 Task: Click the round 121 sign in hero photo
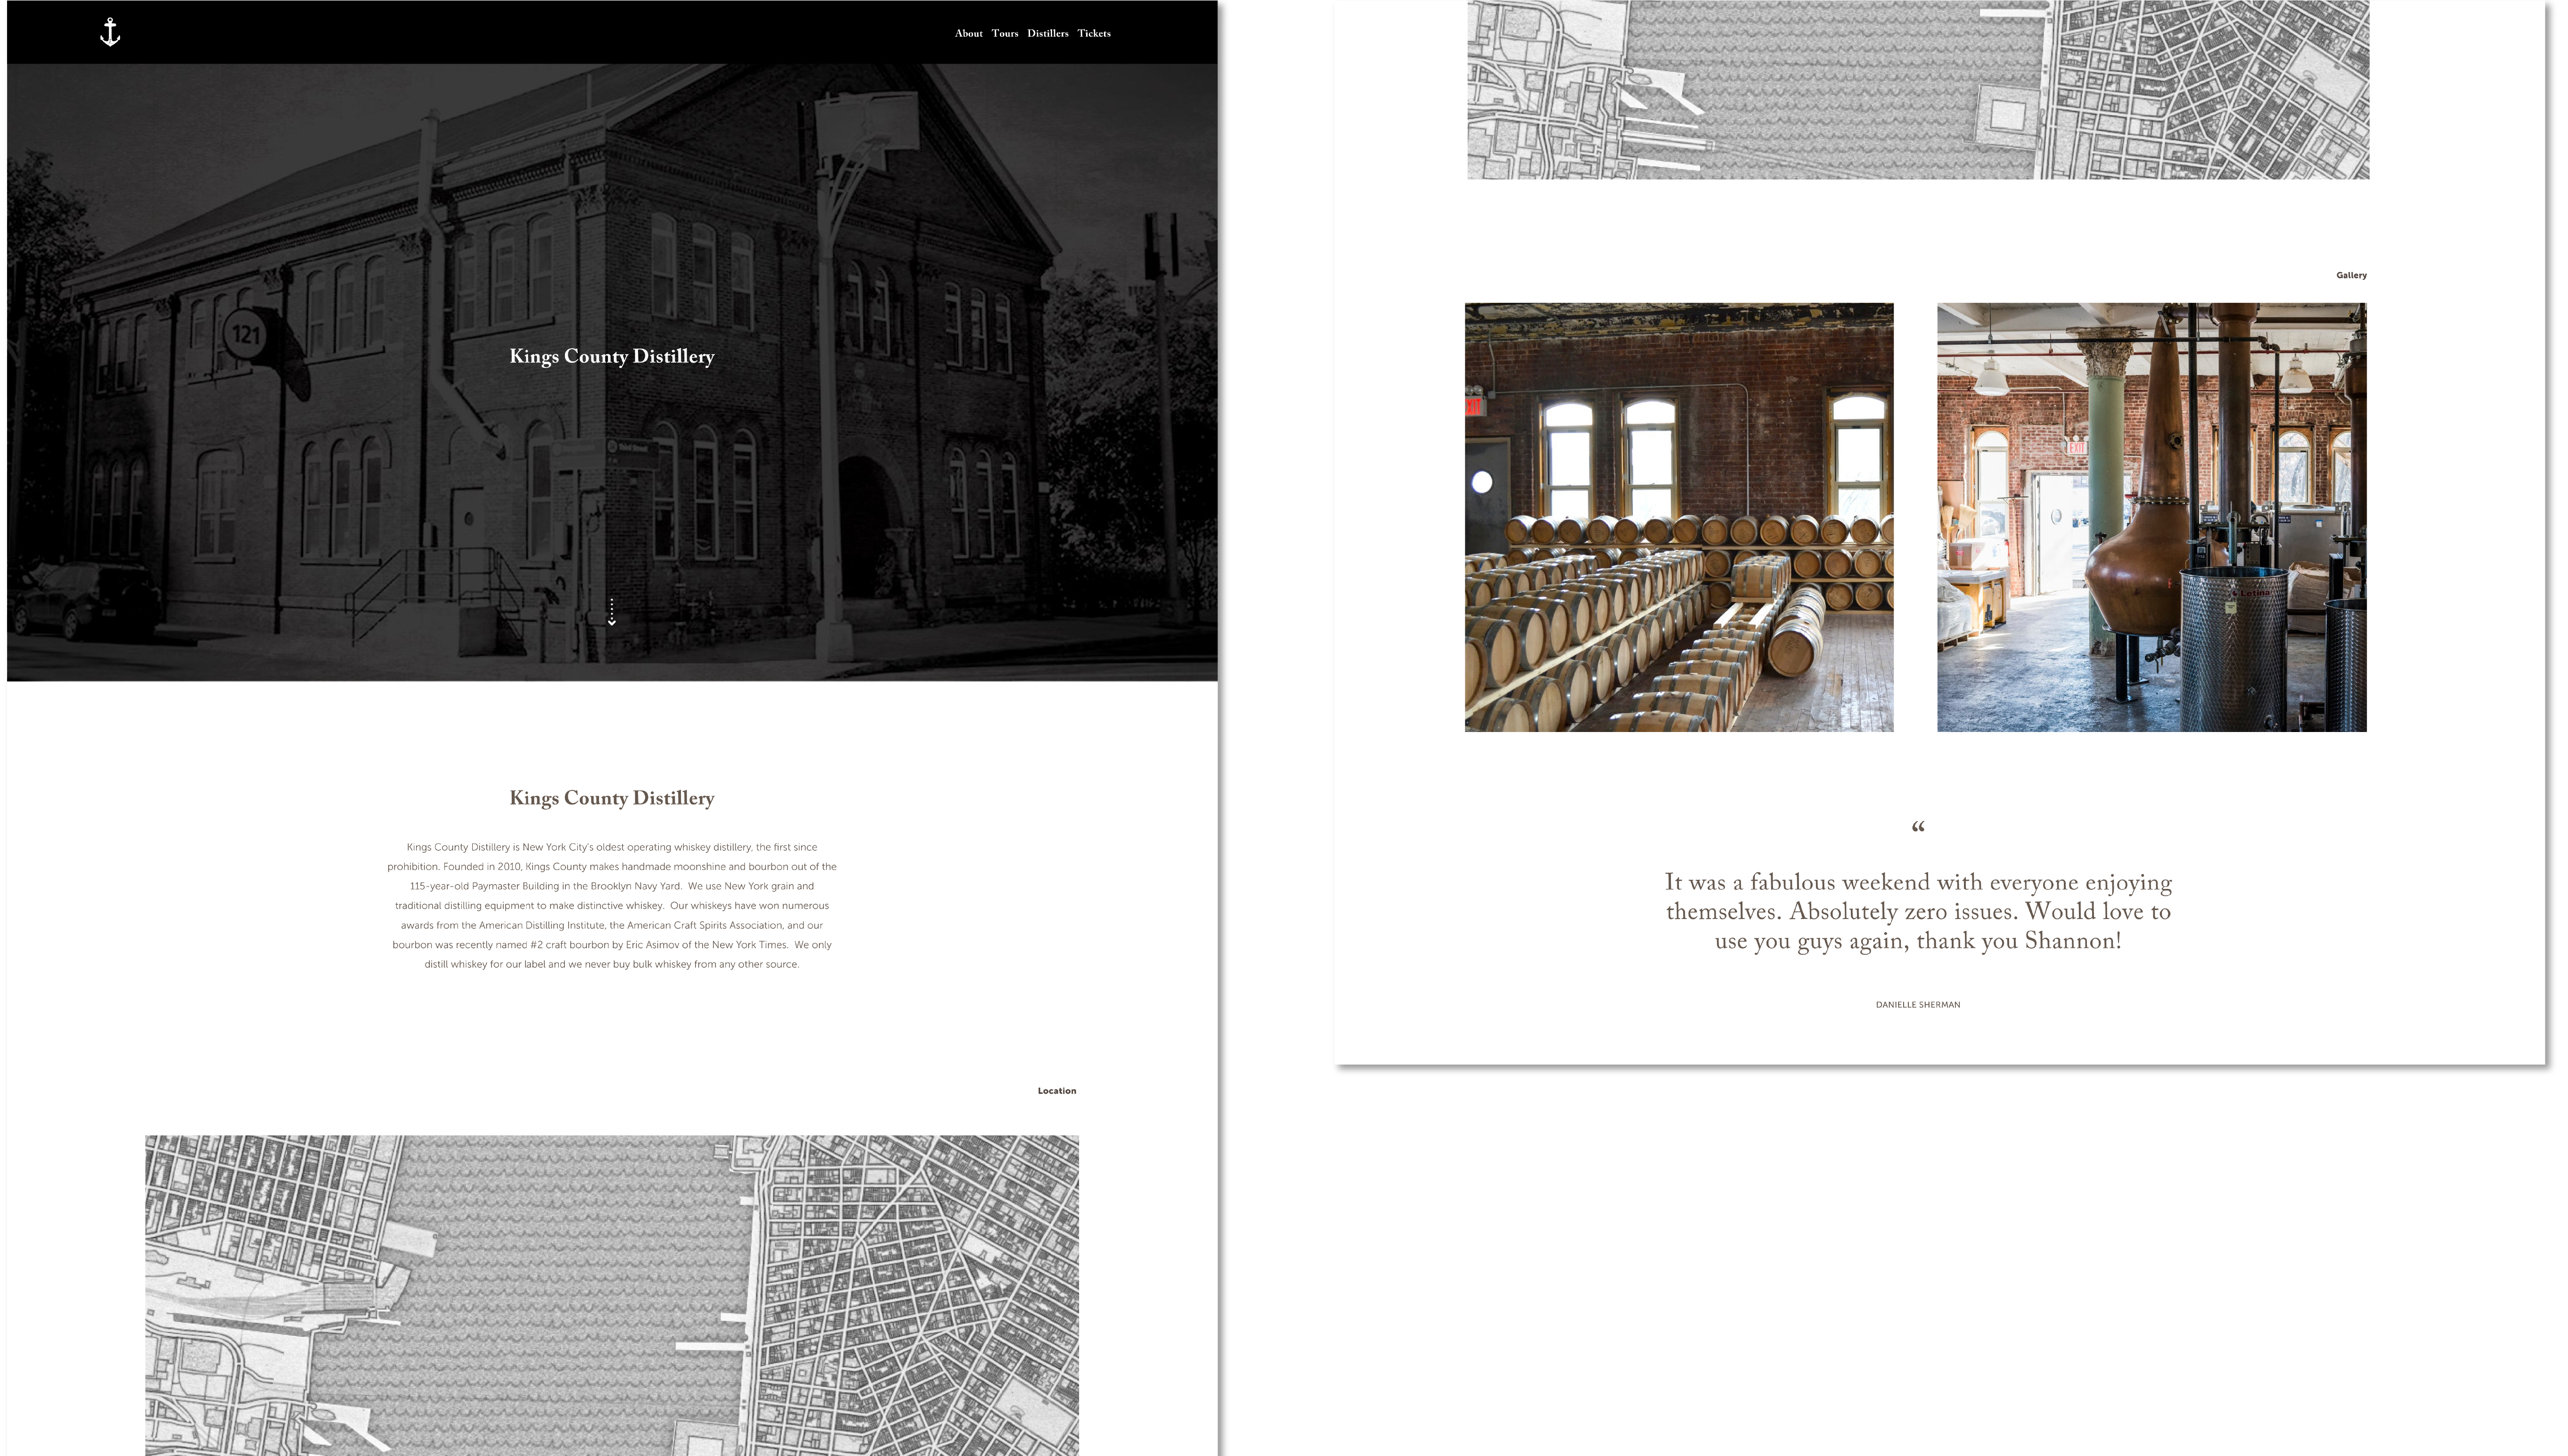[245, 334]
